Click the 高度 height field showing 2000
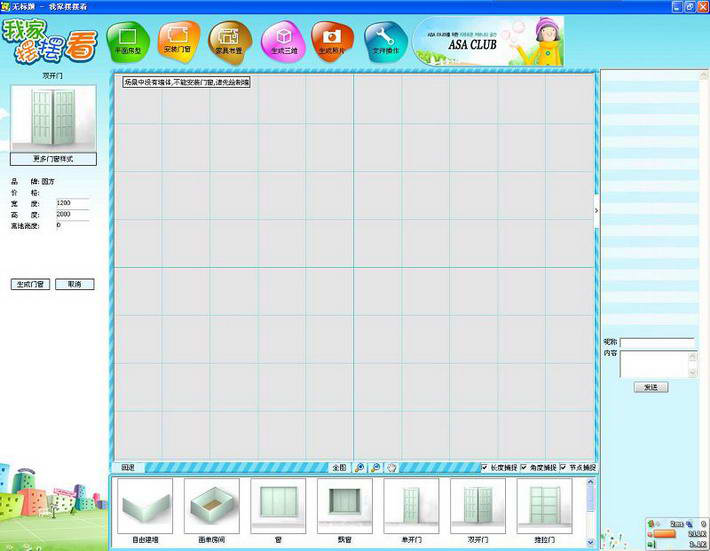This screenshot has width=710, height=551. tap(72, 215)
